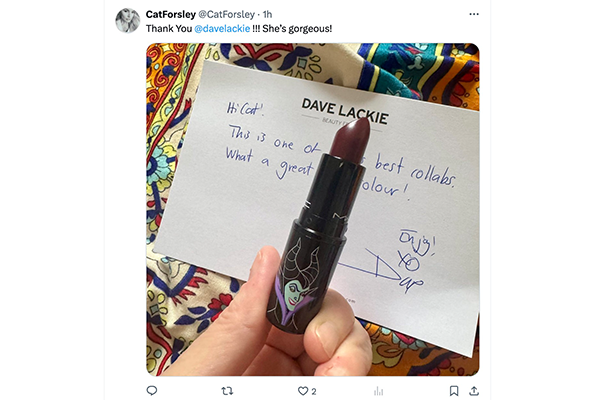
Task: Click the Maleficent artwork on the lipstick tube
Action: click(x=300, y=284)
